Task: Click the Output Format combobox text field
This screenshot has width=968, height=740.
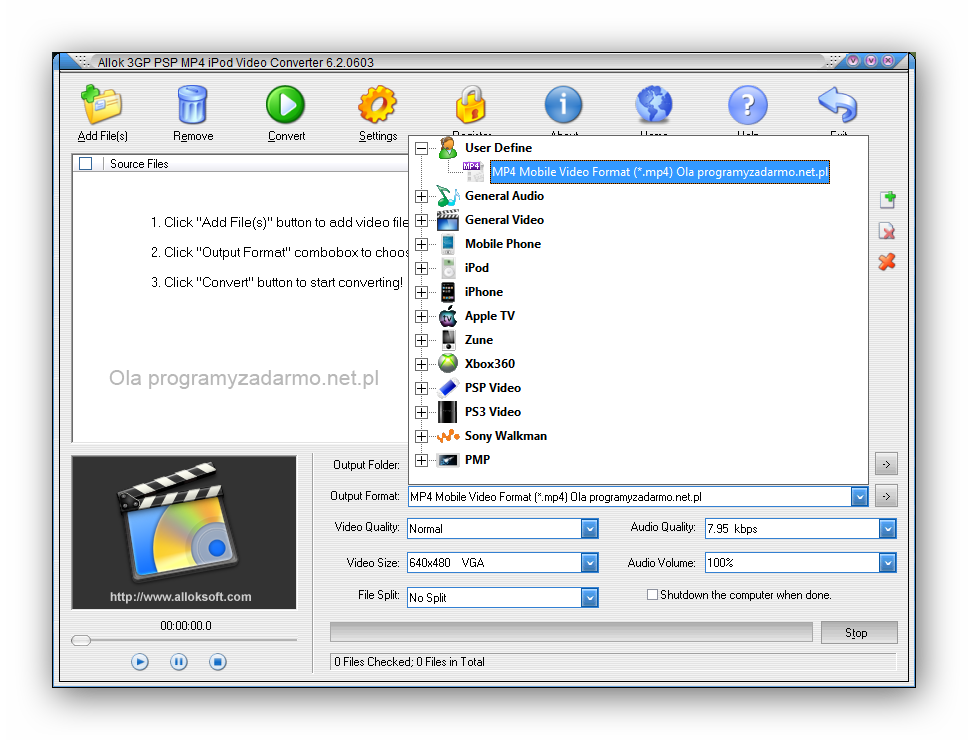Action: 630,497
